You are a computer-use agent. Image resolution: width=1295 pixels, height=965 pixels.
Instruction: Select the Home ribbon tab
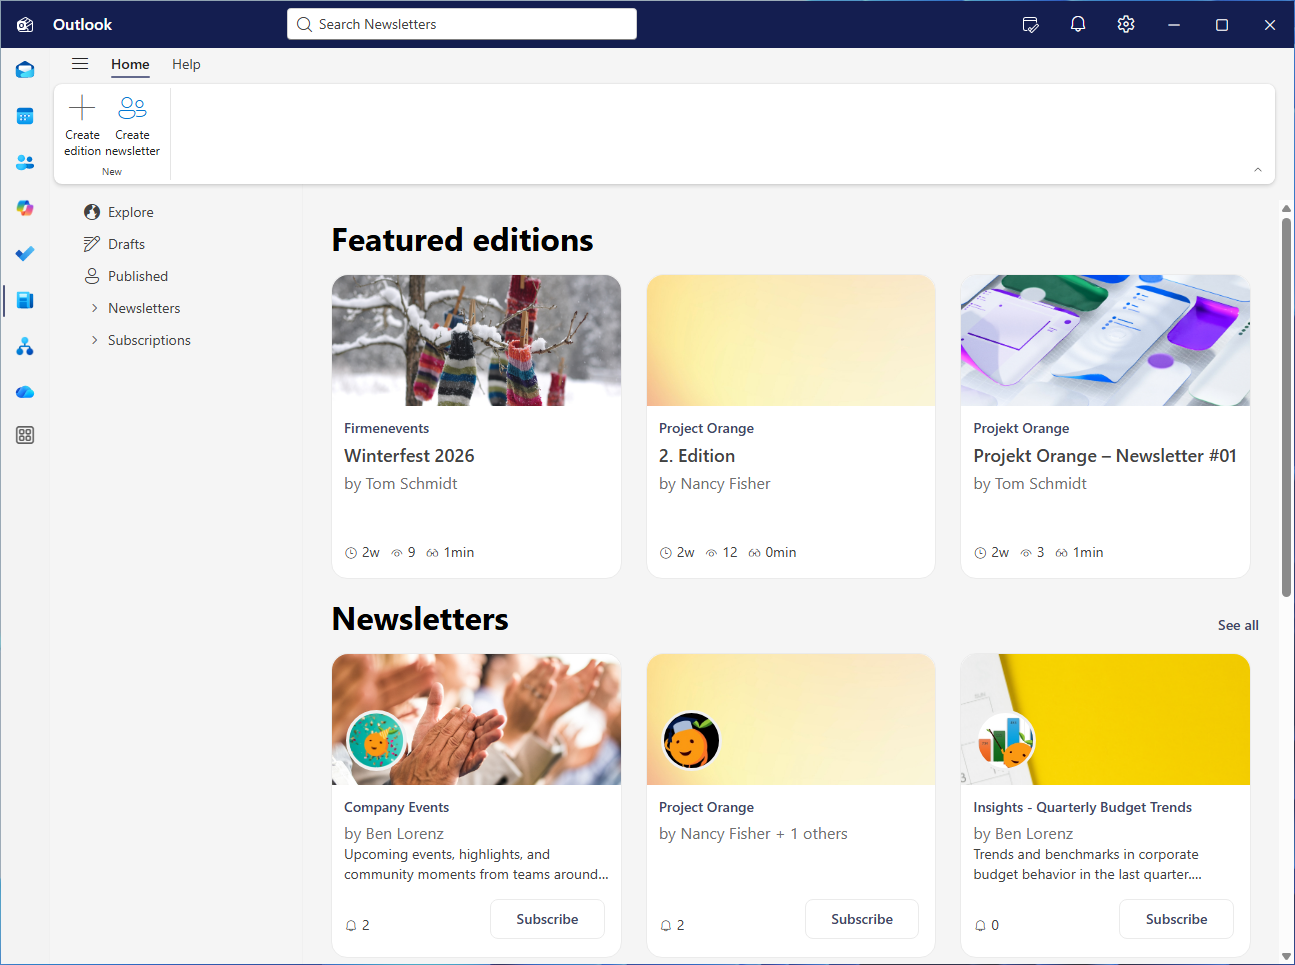(x=130, y=64)
